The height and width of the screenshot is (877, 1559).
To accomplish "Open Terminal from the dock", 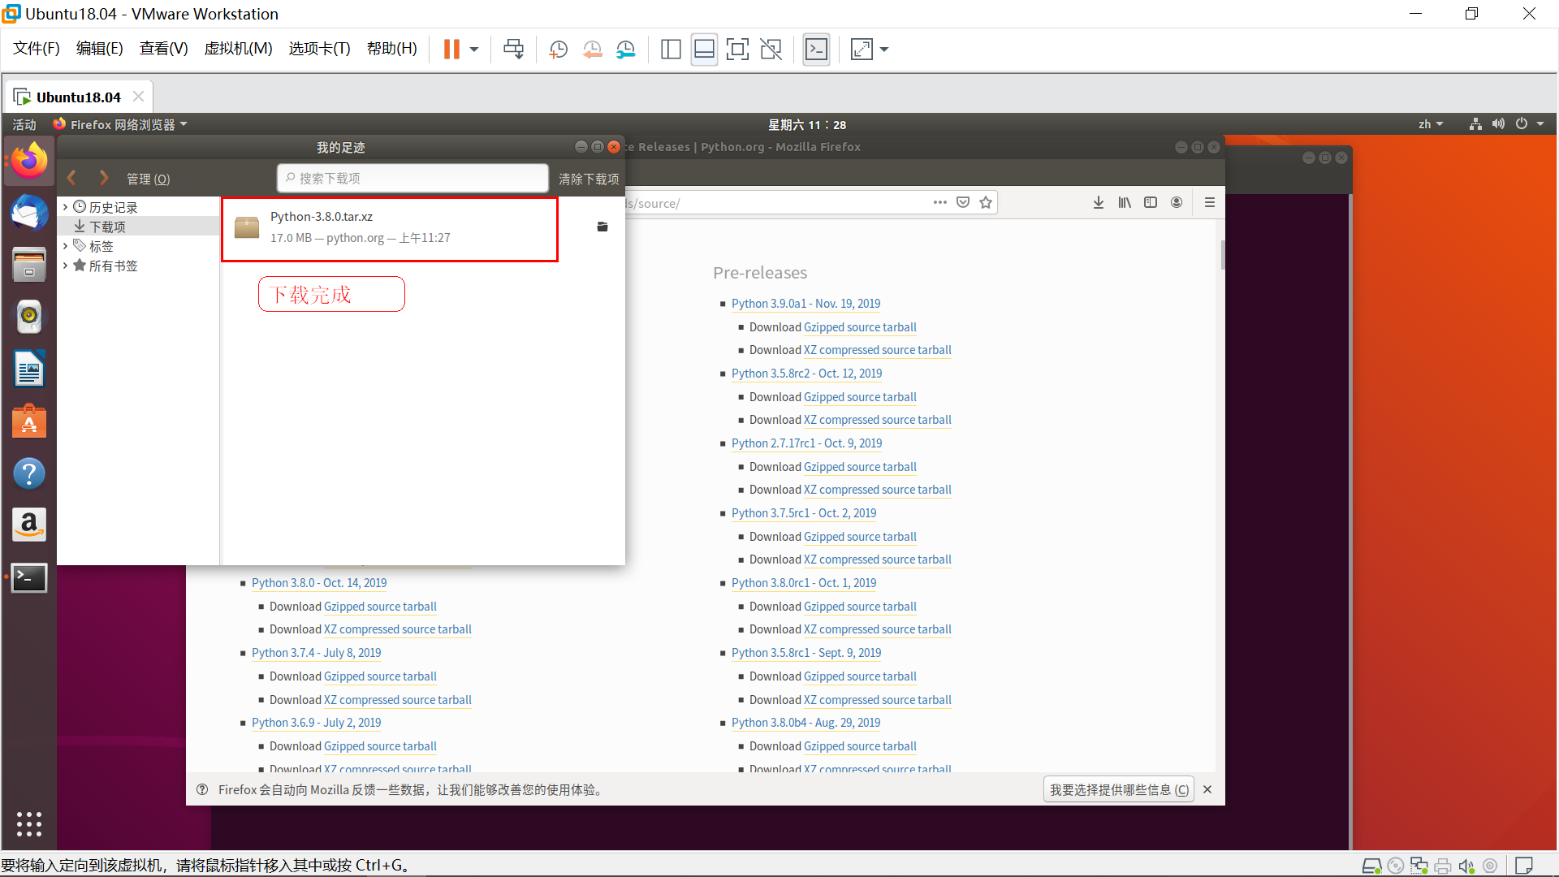I will click(29, 577).
